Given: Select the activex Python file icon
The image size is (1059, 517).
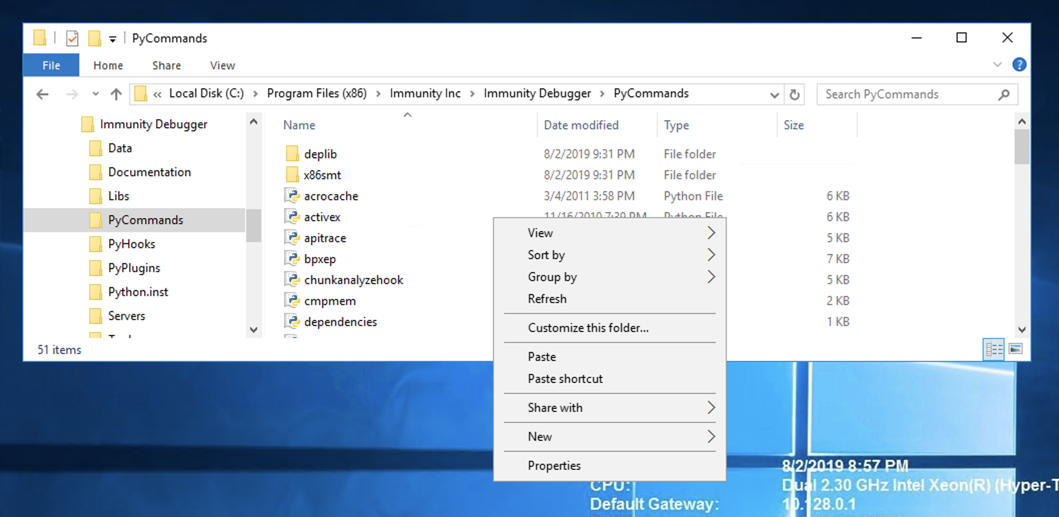Looking at the screenshot, I should pos(292,217).
